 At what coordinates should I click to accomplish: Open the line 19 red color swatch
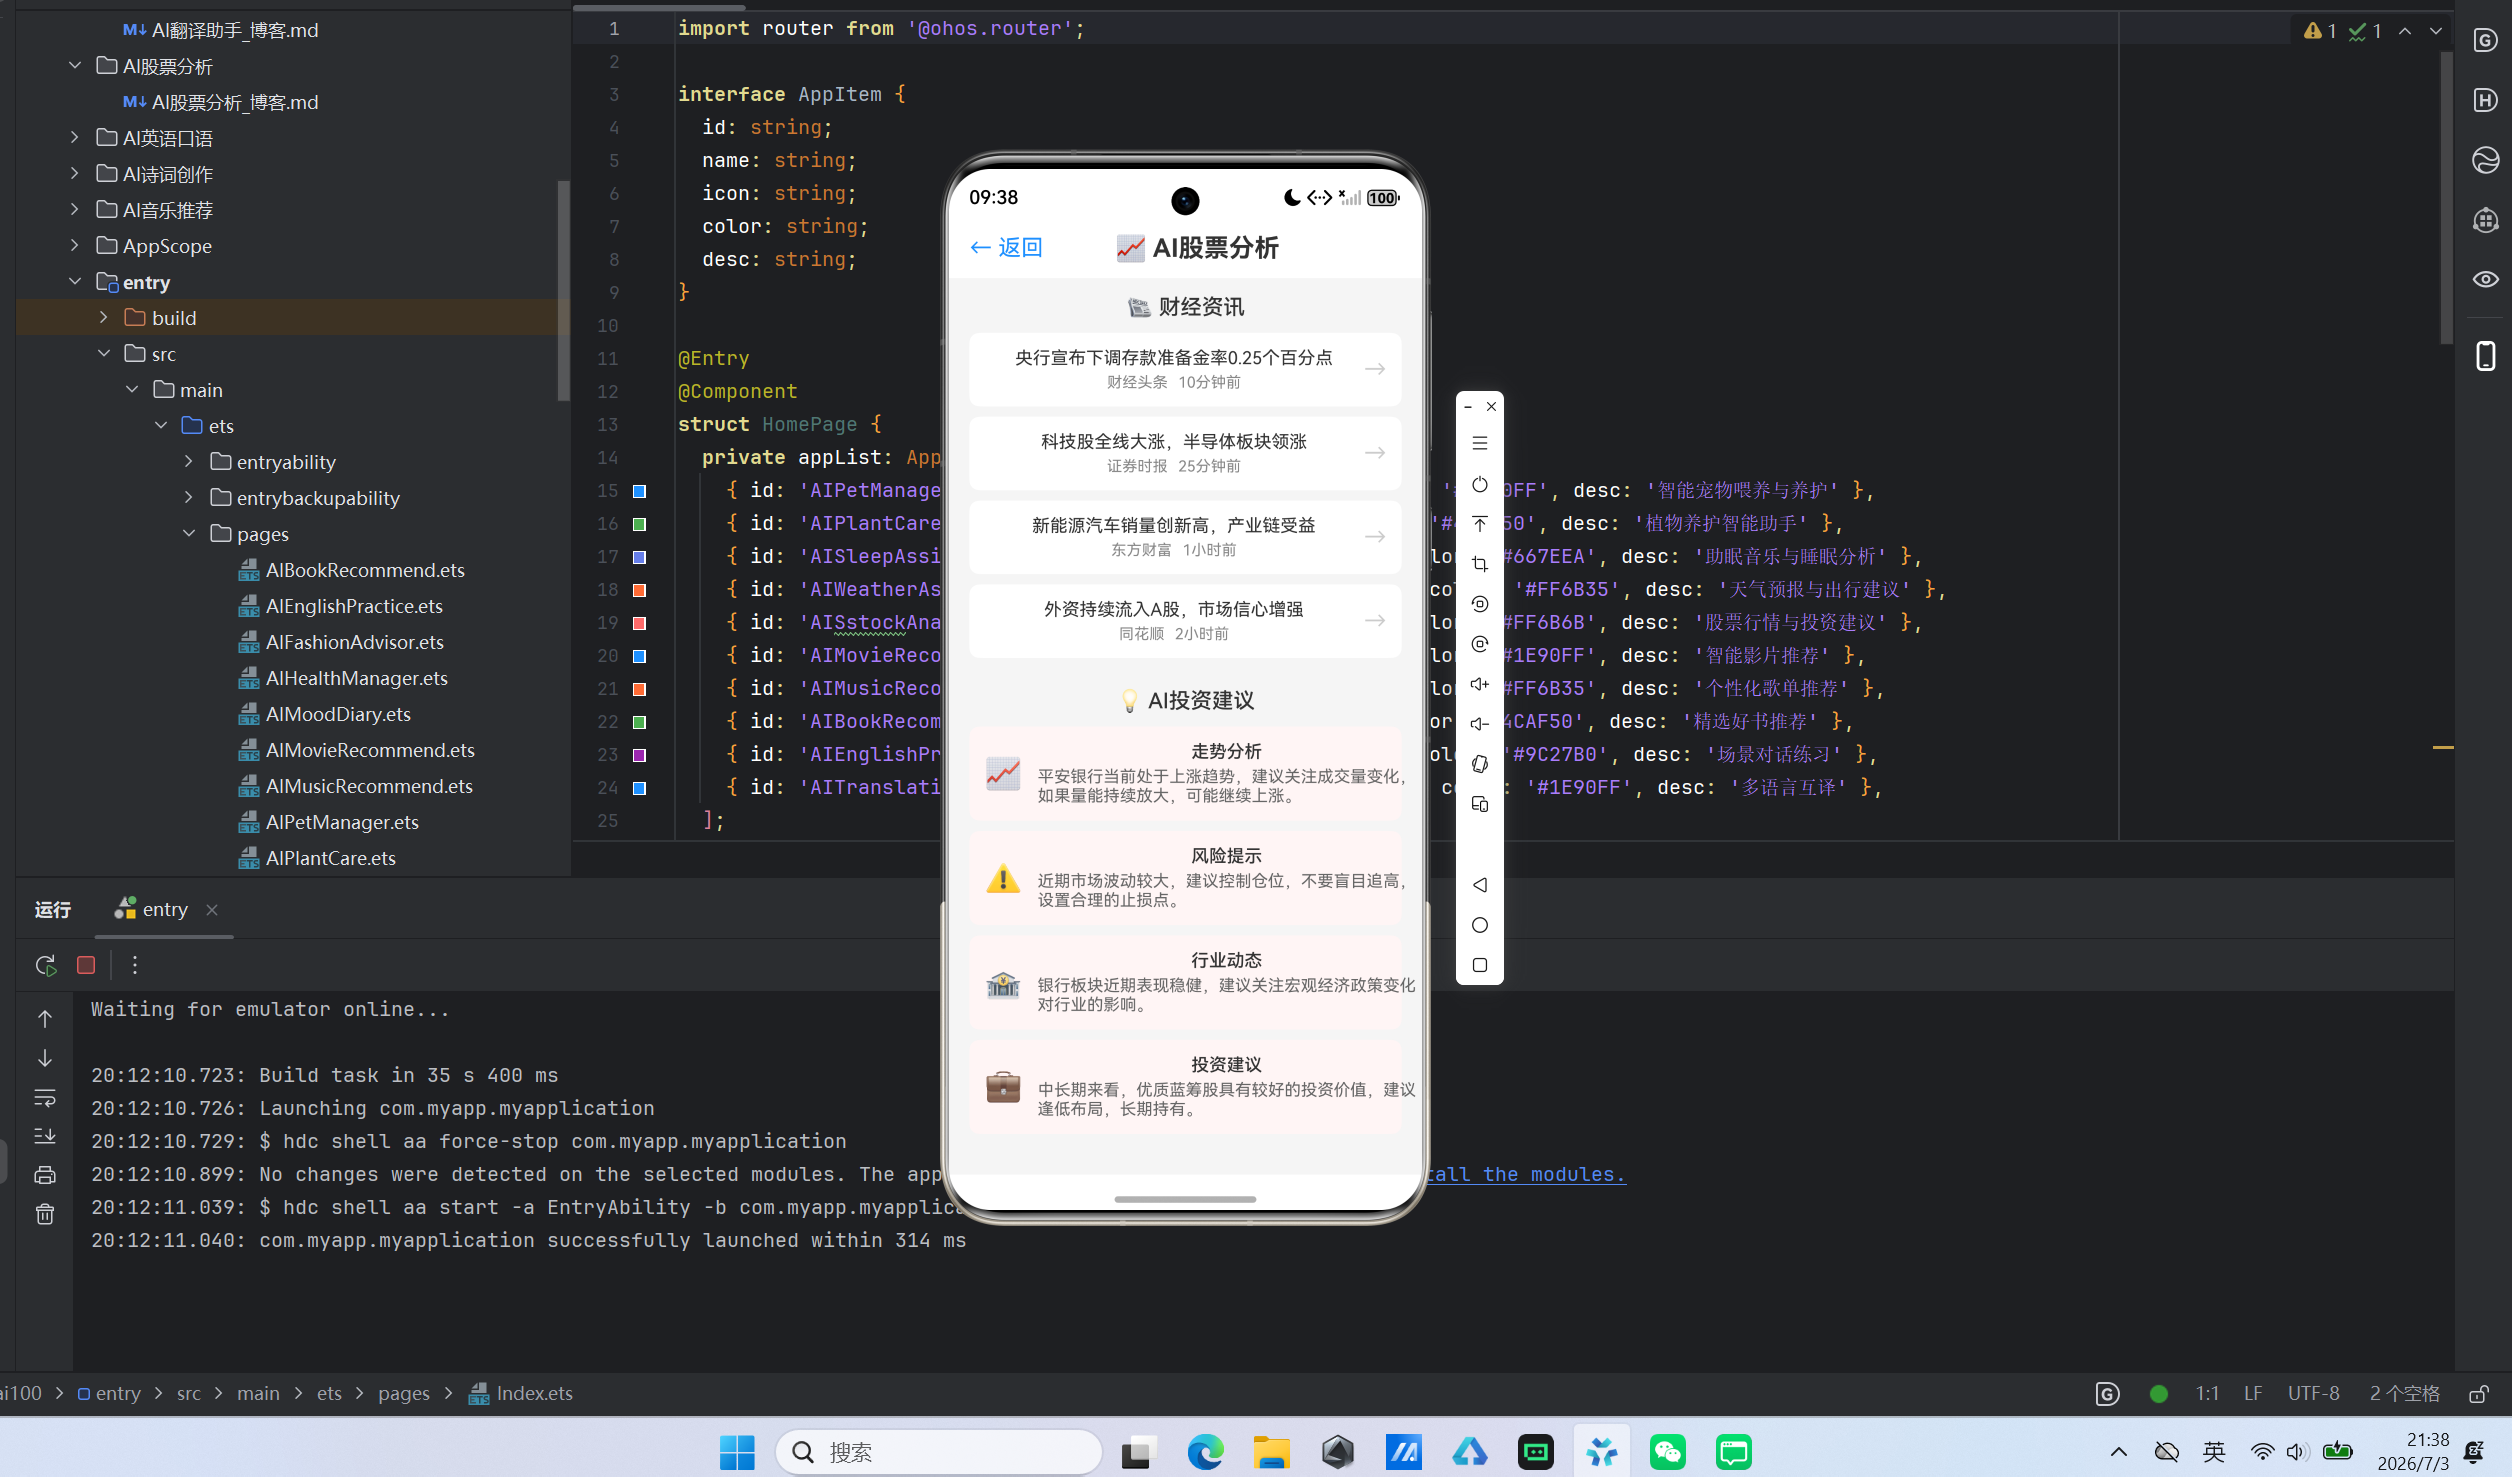[640, 623]
